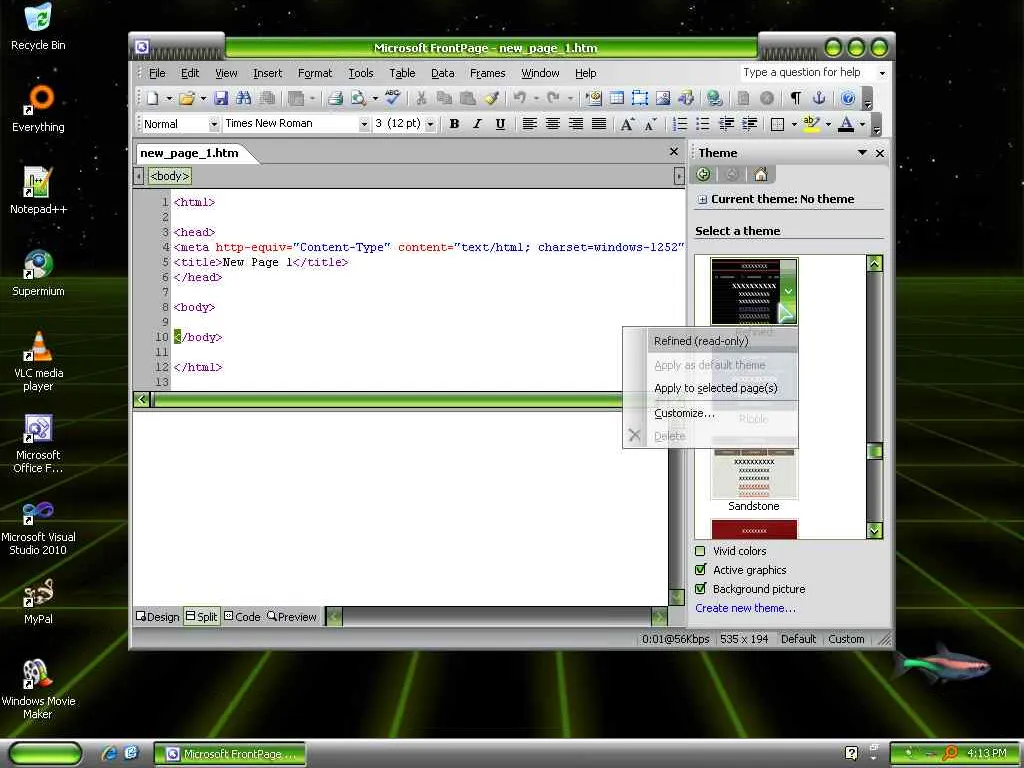
Task: Click the New Page toolbar icon
Action: (x=153, y=98)
